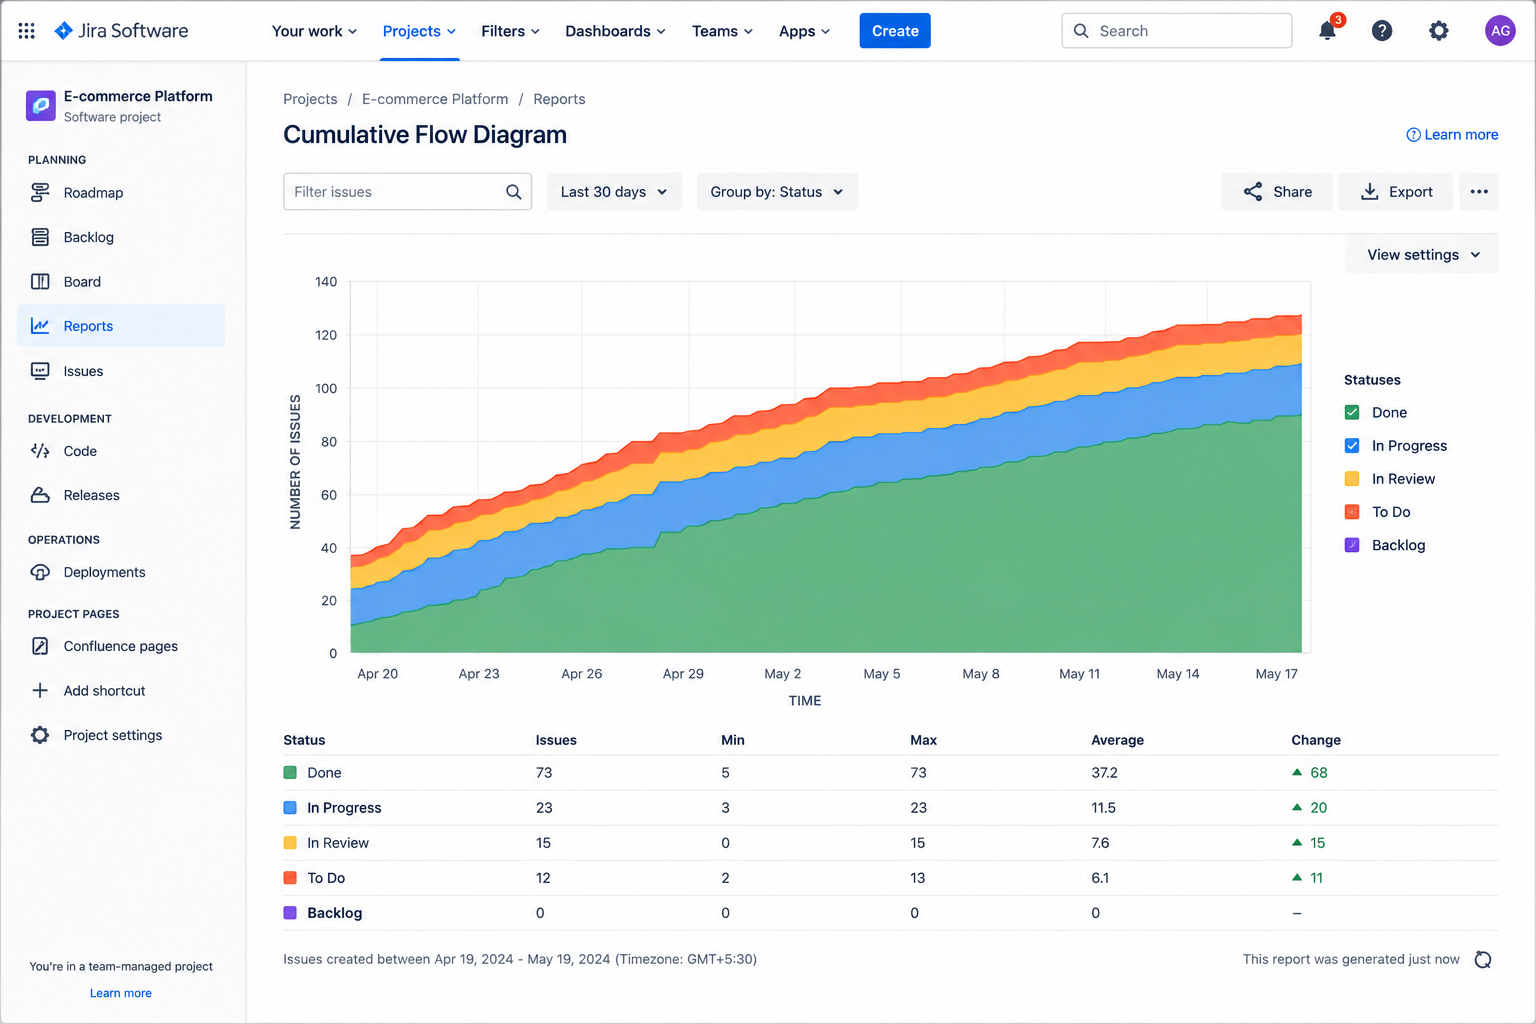1536x1024 pixels.
Task: Open the Teams dropdown
Action: point(722,31)
